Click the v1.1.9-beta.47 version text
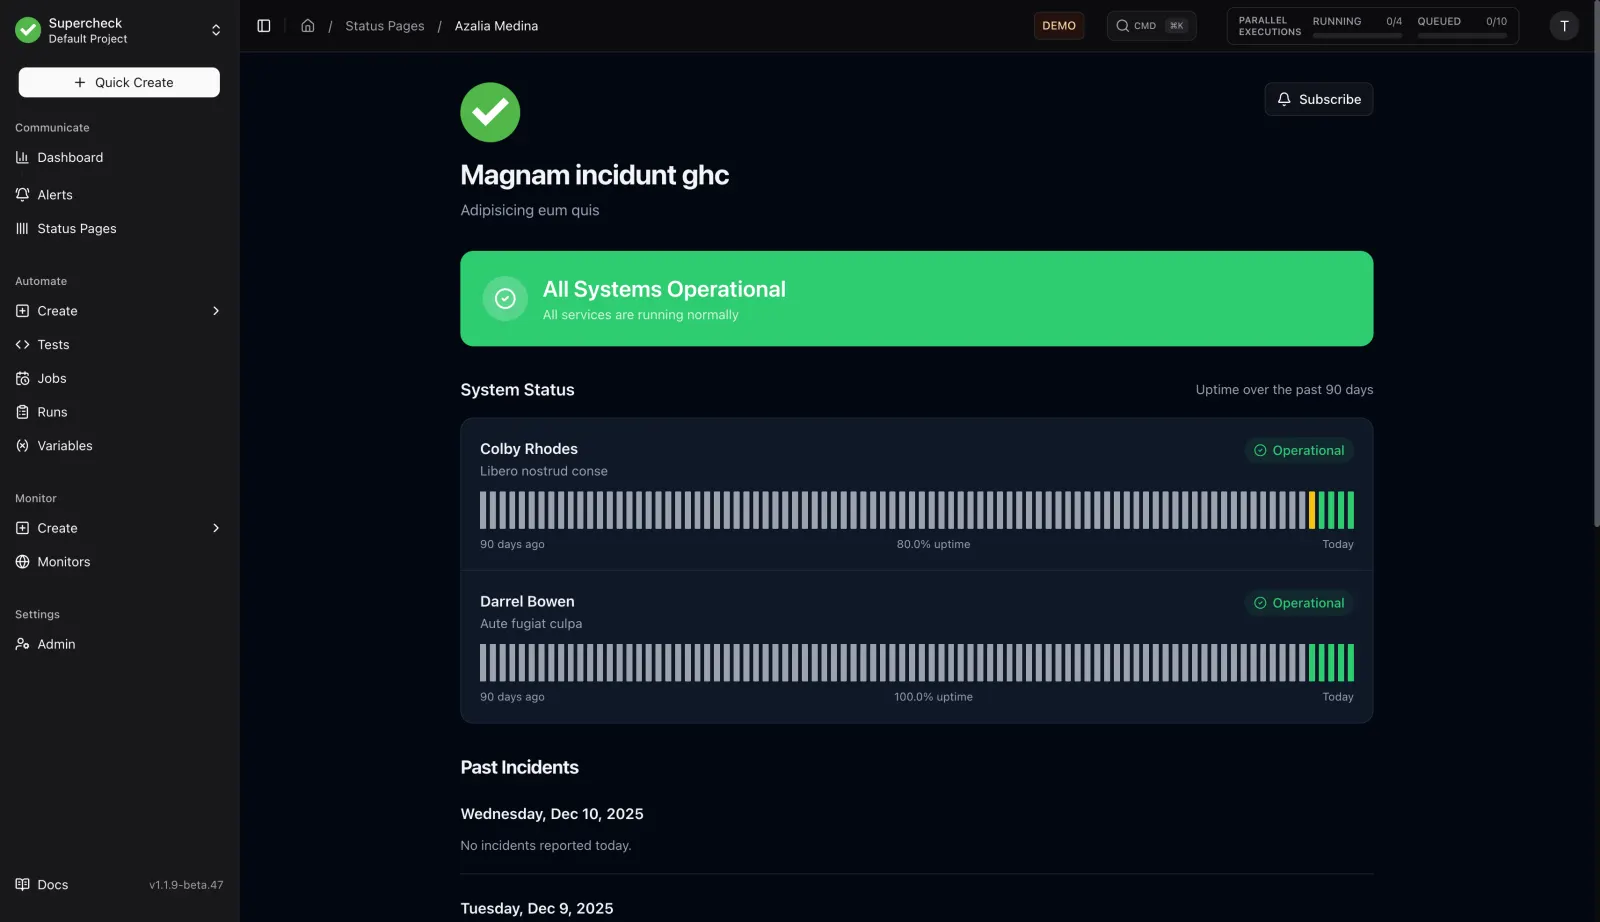Viewport: 1600px width, 922px height. tap(186, 885)
